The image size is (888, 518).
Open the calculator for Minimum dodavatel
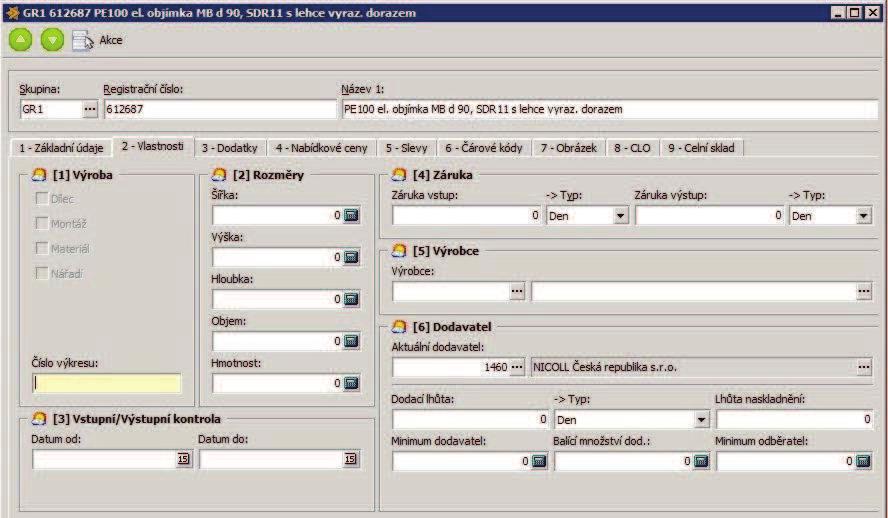pyautogui.click(x=539, y=461)
